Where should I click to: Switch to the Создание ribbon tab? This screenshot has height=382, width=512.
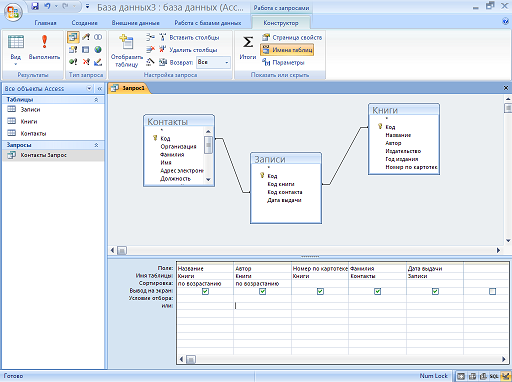tap(84, 23)
